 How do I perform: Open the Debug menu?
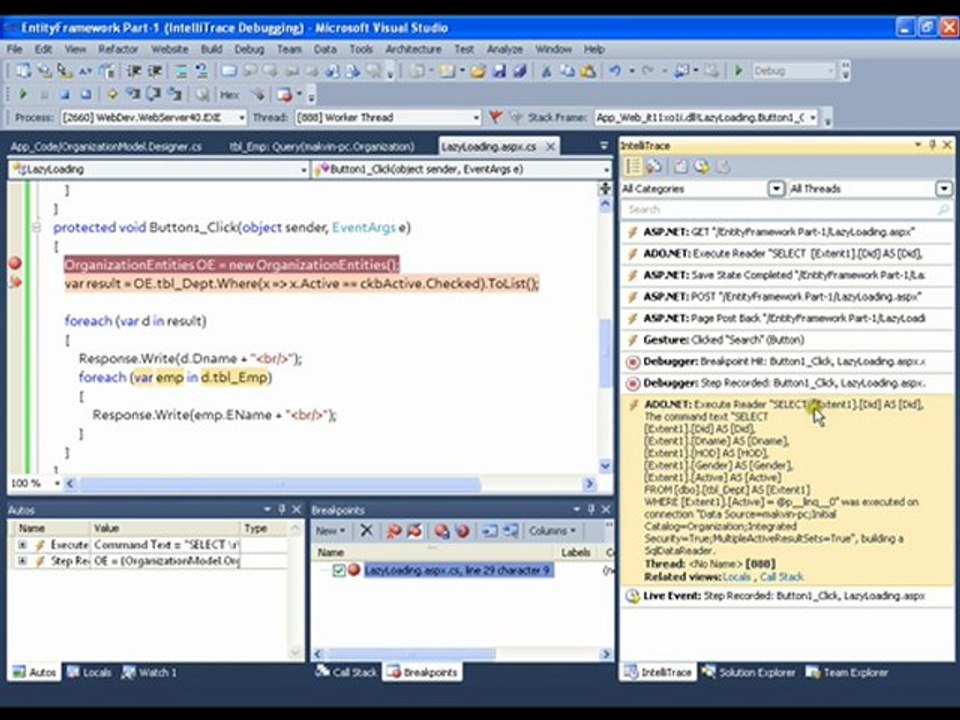coord(249,49)
